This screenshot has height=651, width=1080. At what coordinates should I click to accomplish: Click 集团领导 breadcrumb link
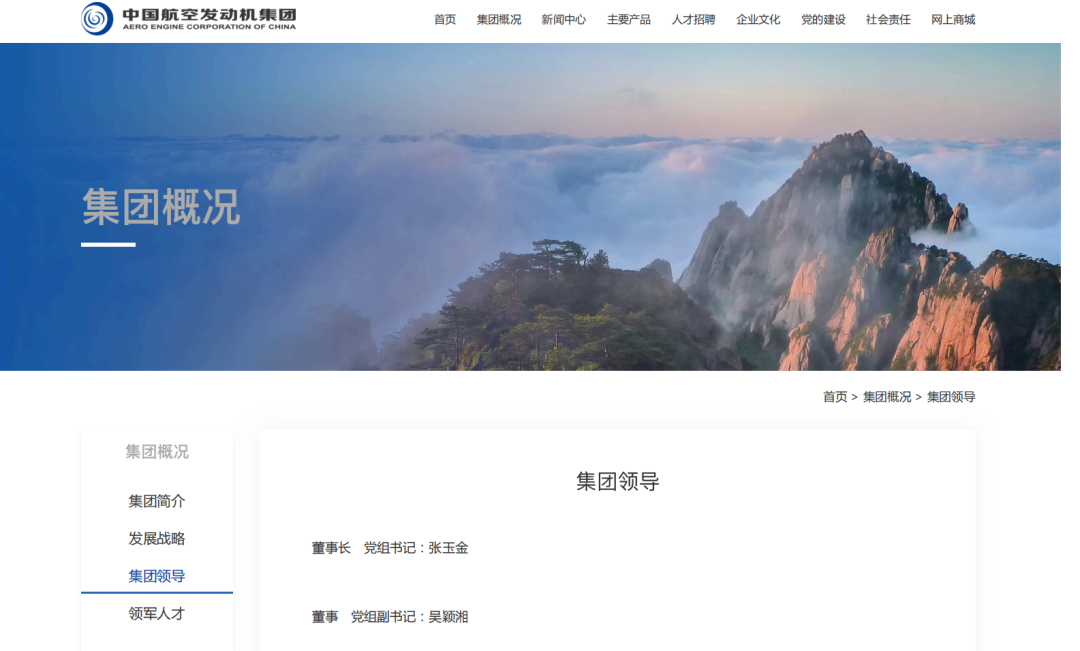pos(951,397)
